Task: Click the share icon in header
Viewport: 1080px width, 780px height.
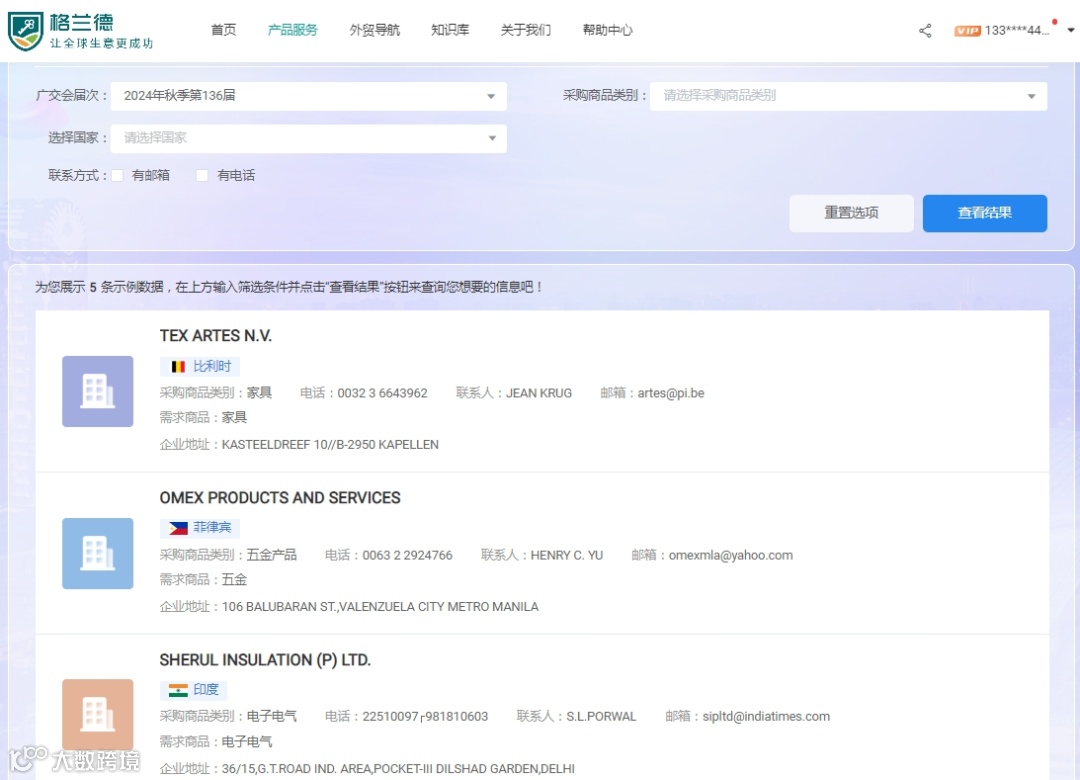Action: tap(925, 30)
